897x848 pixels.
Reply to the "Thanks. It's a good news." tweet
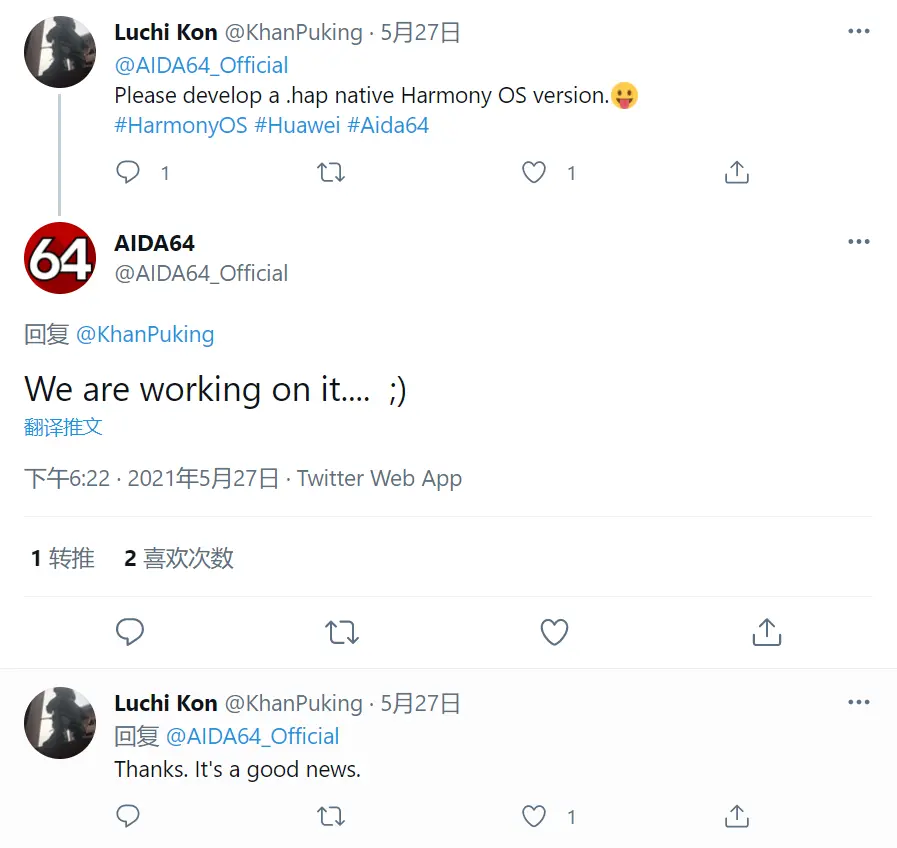[128, 816]
